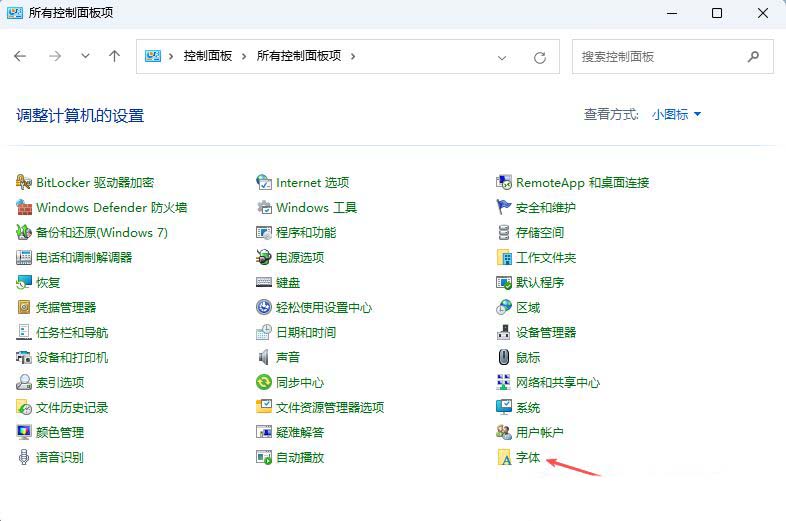
Task: Click the 用户帐户 link
Action: click(540, 432)
